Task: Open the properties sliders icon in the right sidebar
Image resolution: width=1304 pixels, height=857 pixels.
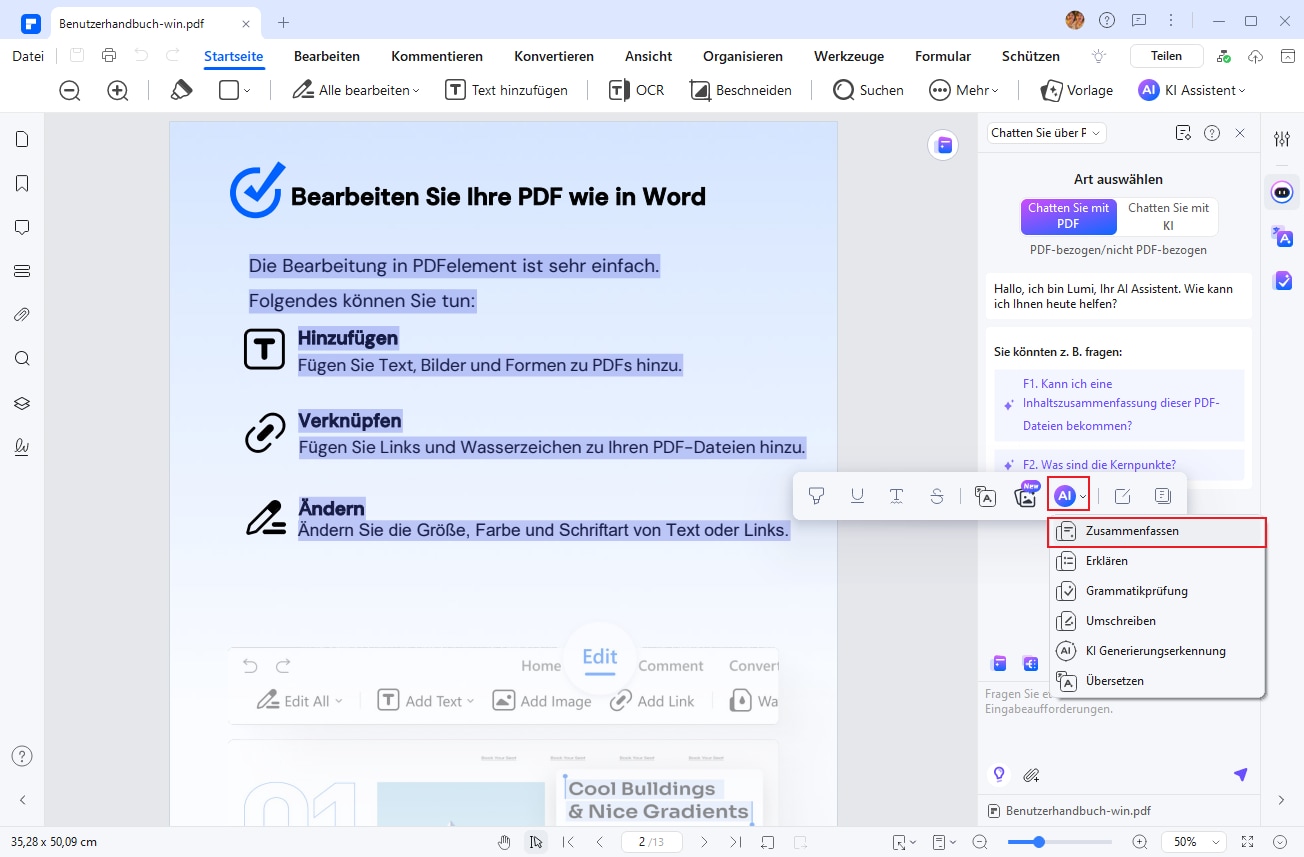Action: pyautogui.click(x=1282, y=139)
